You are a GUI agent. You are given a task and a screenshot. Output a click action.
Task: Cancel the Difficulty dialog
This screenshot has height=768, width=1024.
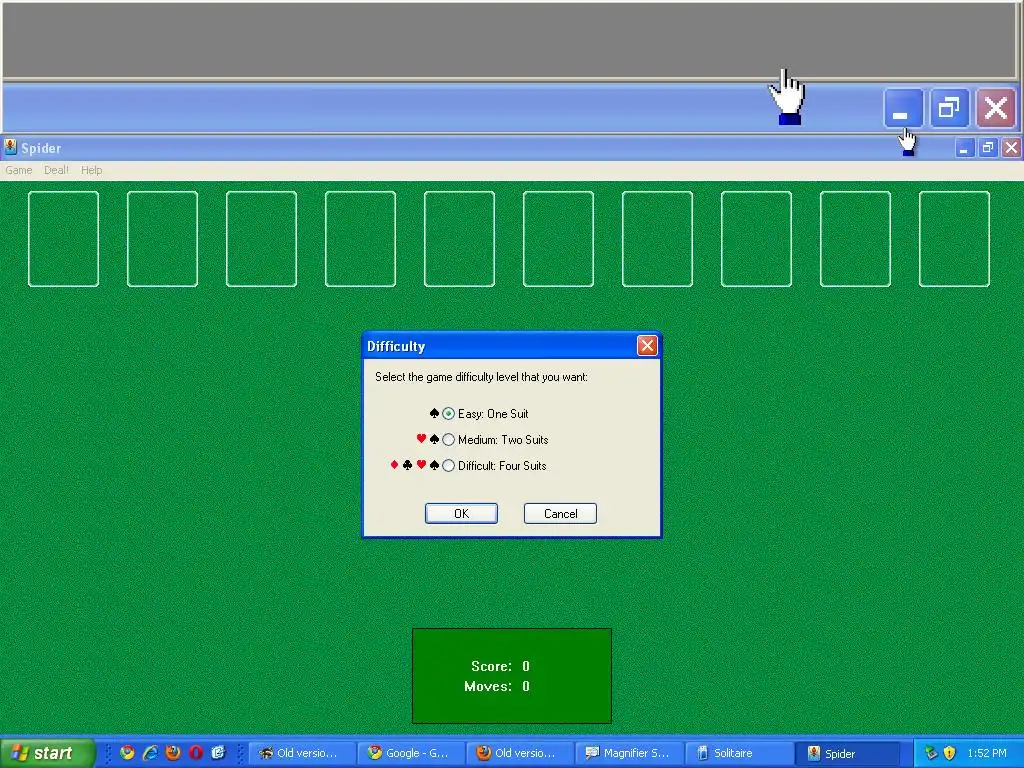point(560,513)
